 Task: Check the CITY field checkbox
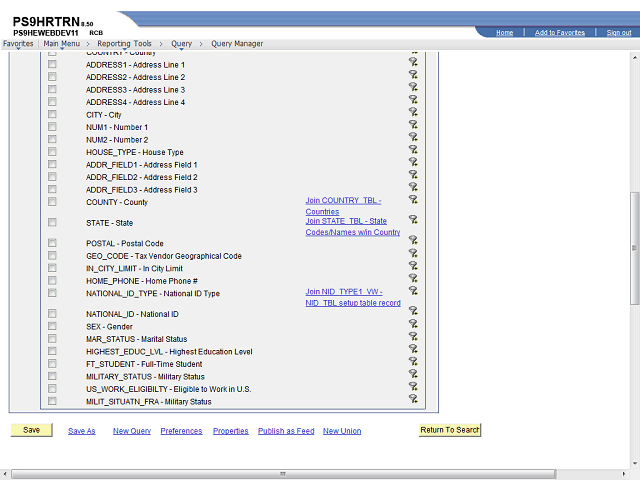(x=52, y=114)
